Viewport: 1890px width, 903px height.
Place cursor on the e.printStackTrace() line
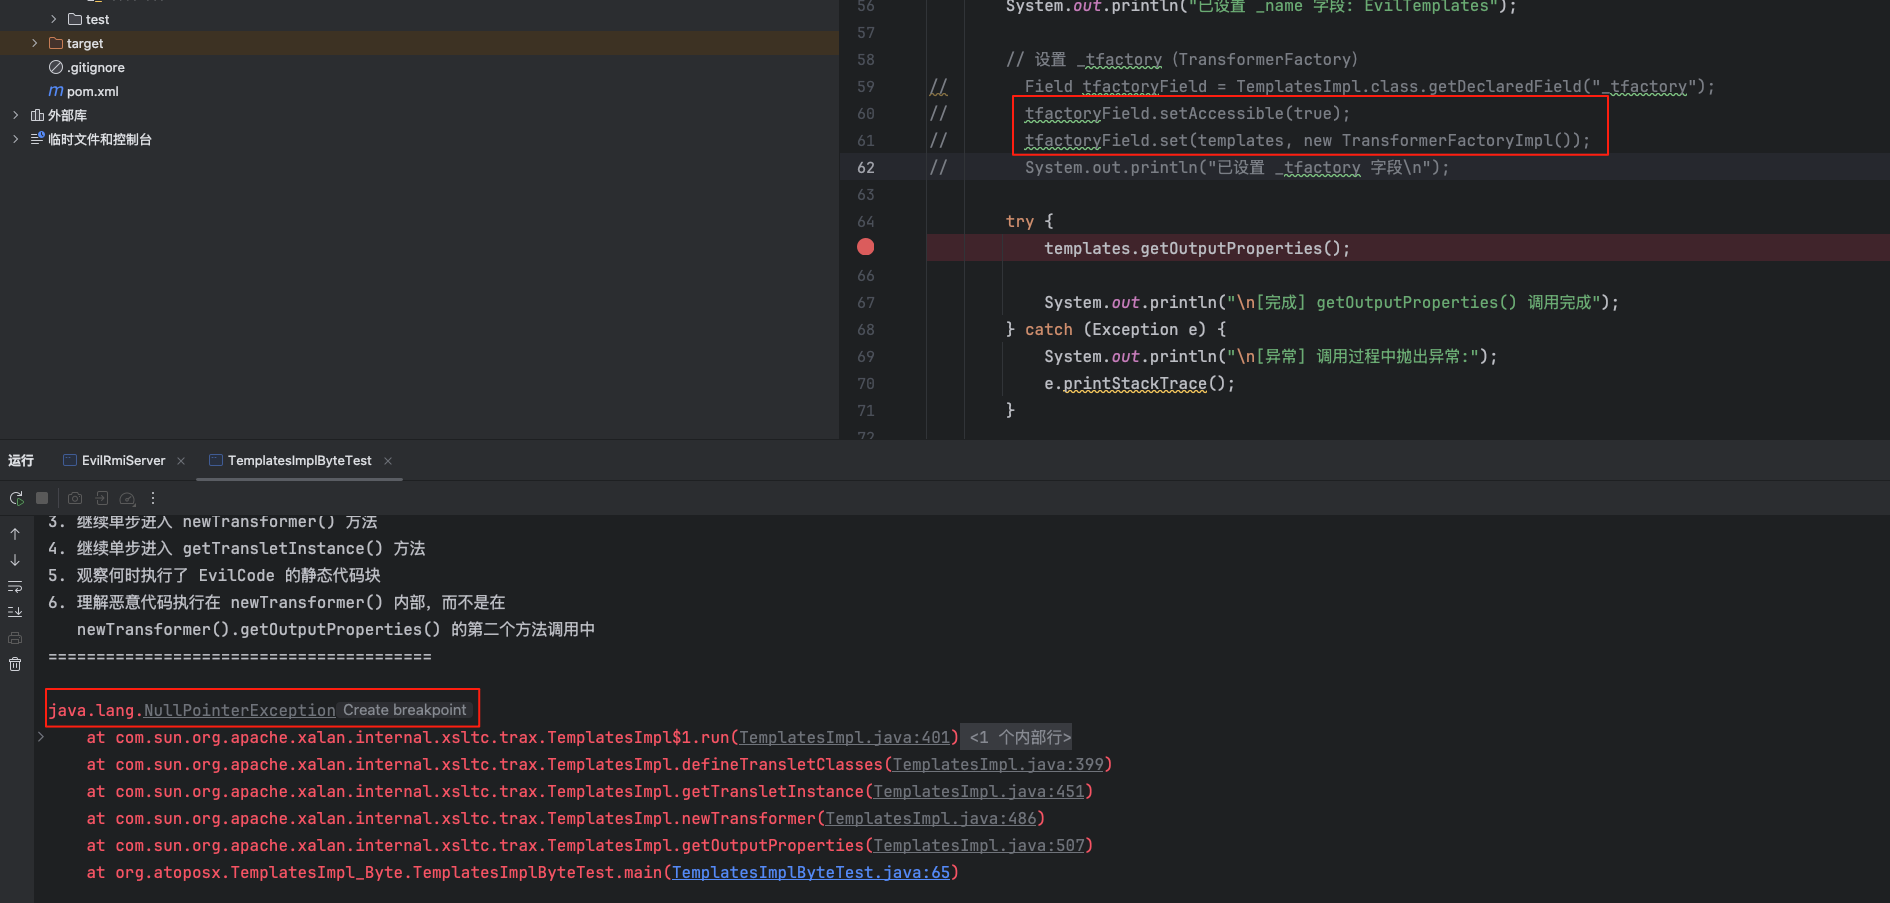pos(1139,383)
